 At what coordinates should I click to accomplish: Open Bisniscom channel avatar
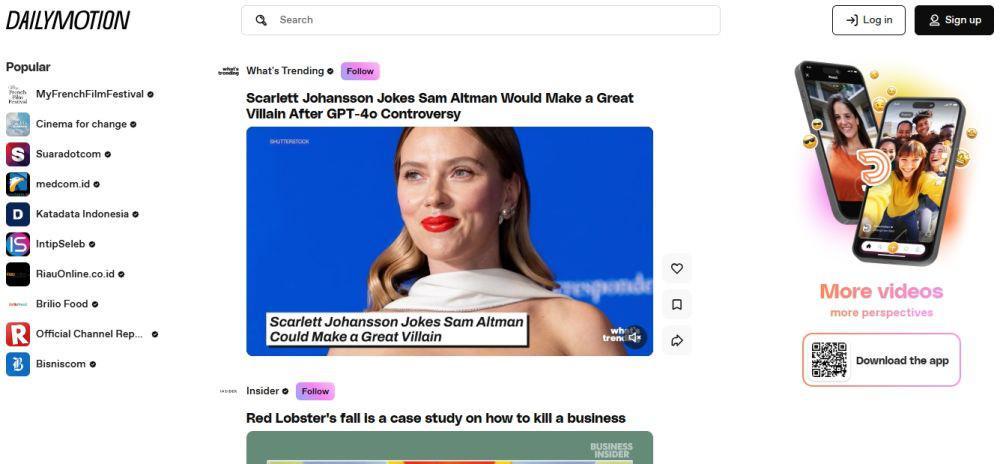click(x=18, y=364)
